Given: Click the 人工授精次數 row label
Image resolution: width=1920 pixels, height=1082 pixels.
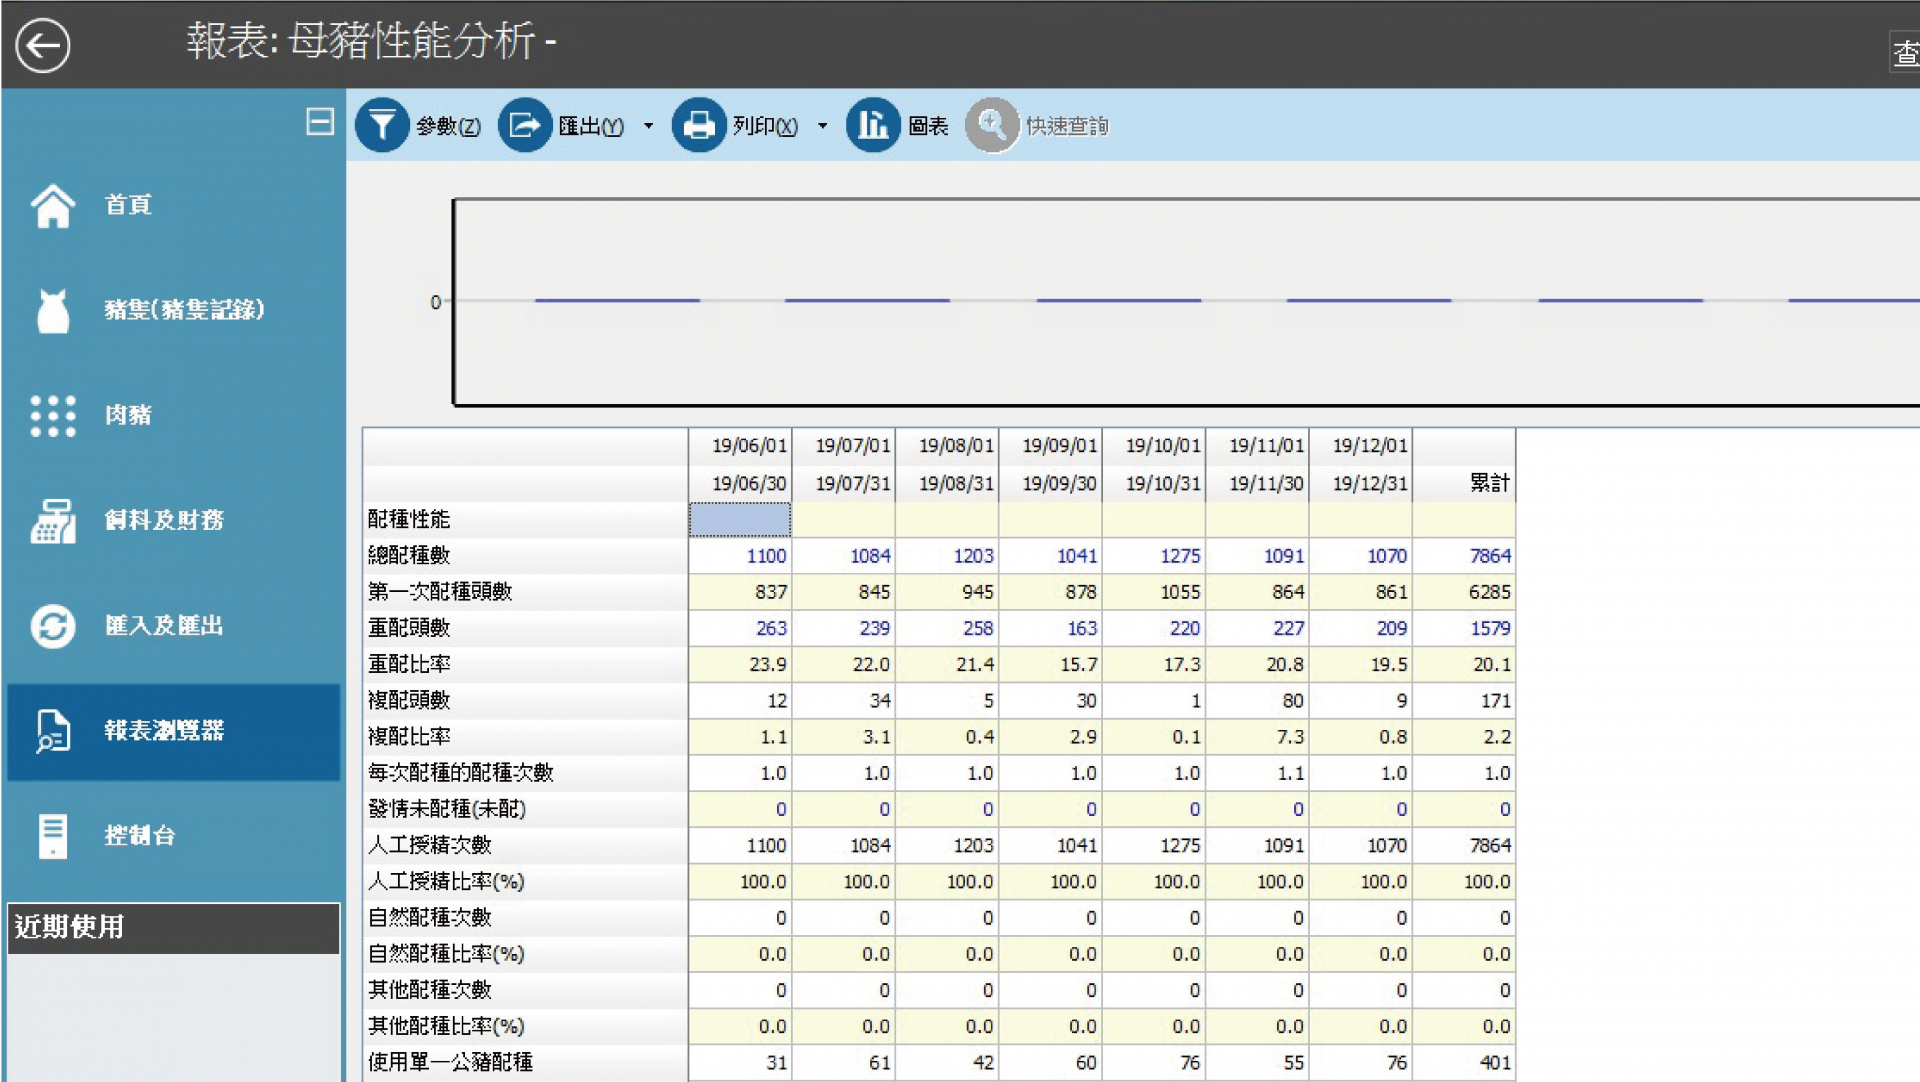Looking at the screenshot, I should pyautogui.click(x=430, y=845).
